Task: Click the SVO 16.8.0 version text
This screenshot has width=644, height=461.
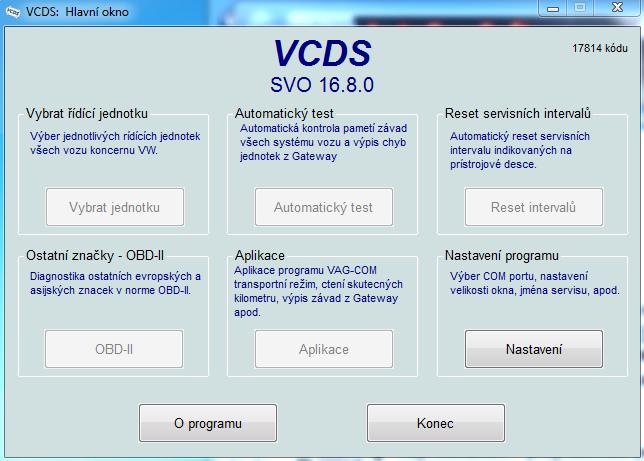Action: [x=322, y=85]
